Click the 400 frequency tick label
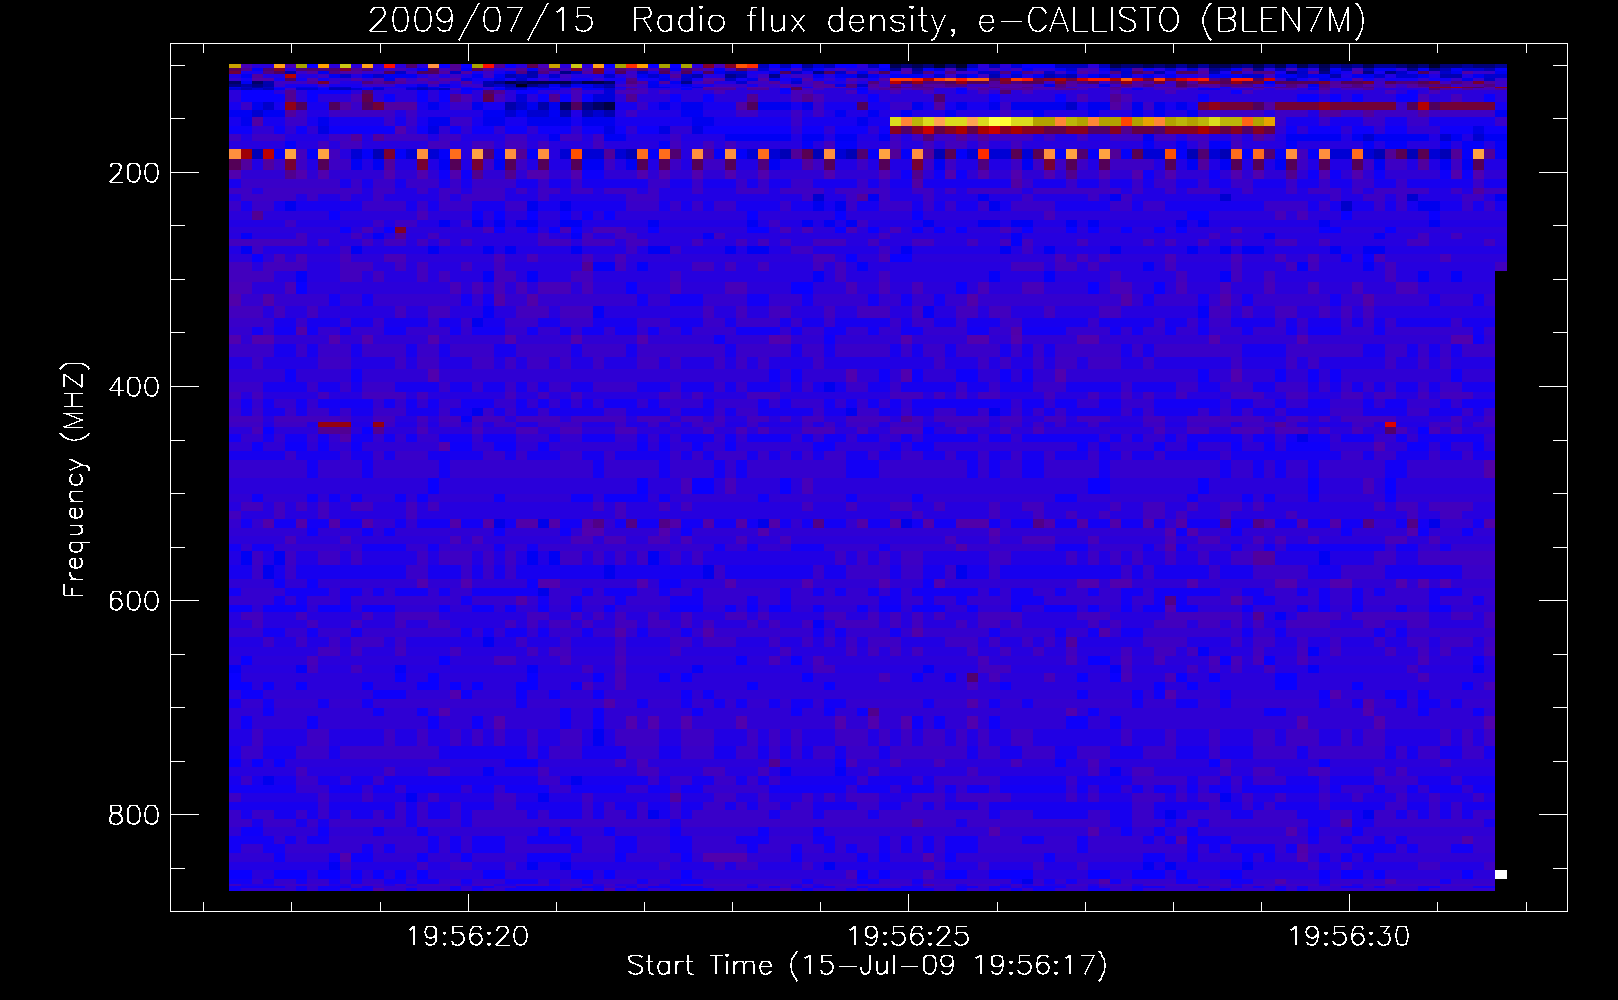 tap(134, 387)
